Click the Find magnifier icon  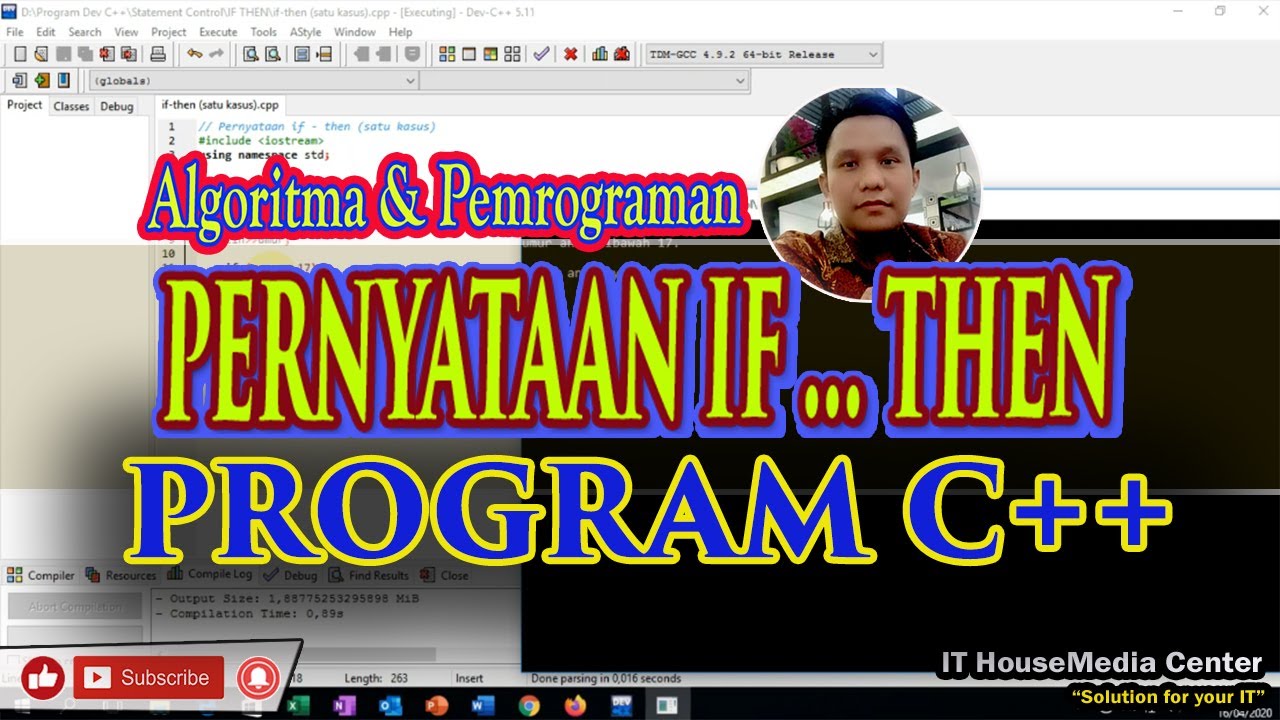coord(251,54)
